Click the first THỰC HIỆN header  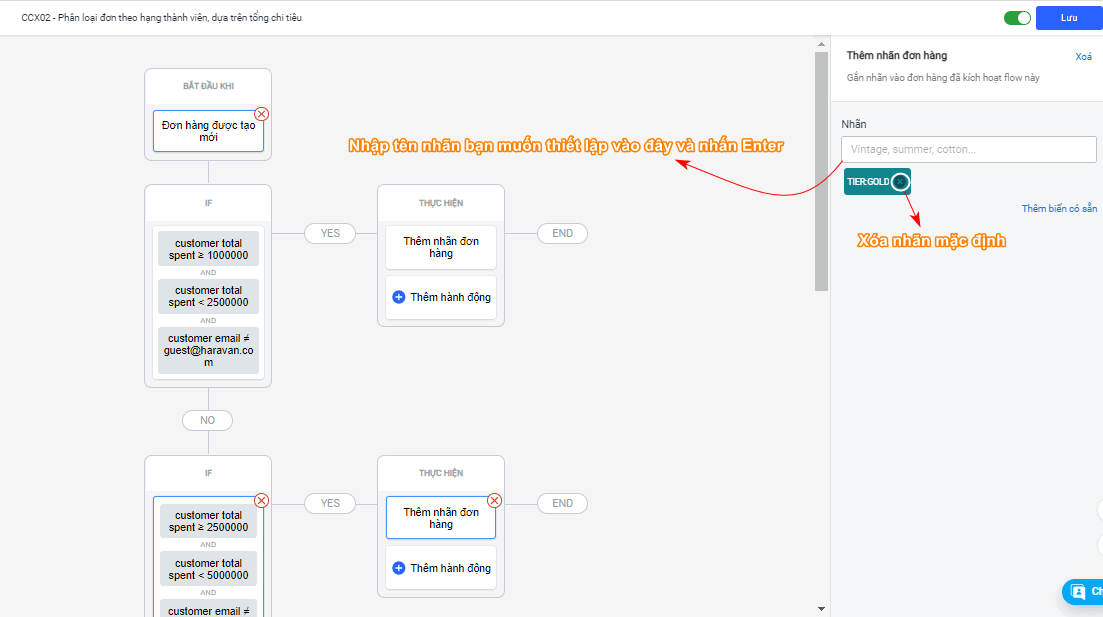pos(441,203)
